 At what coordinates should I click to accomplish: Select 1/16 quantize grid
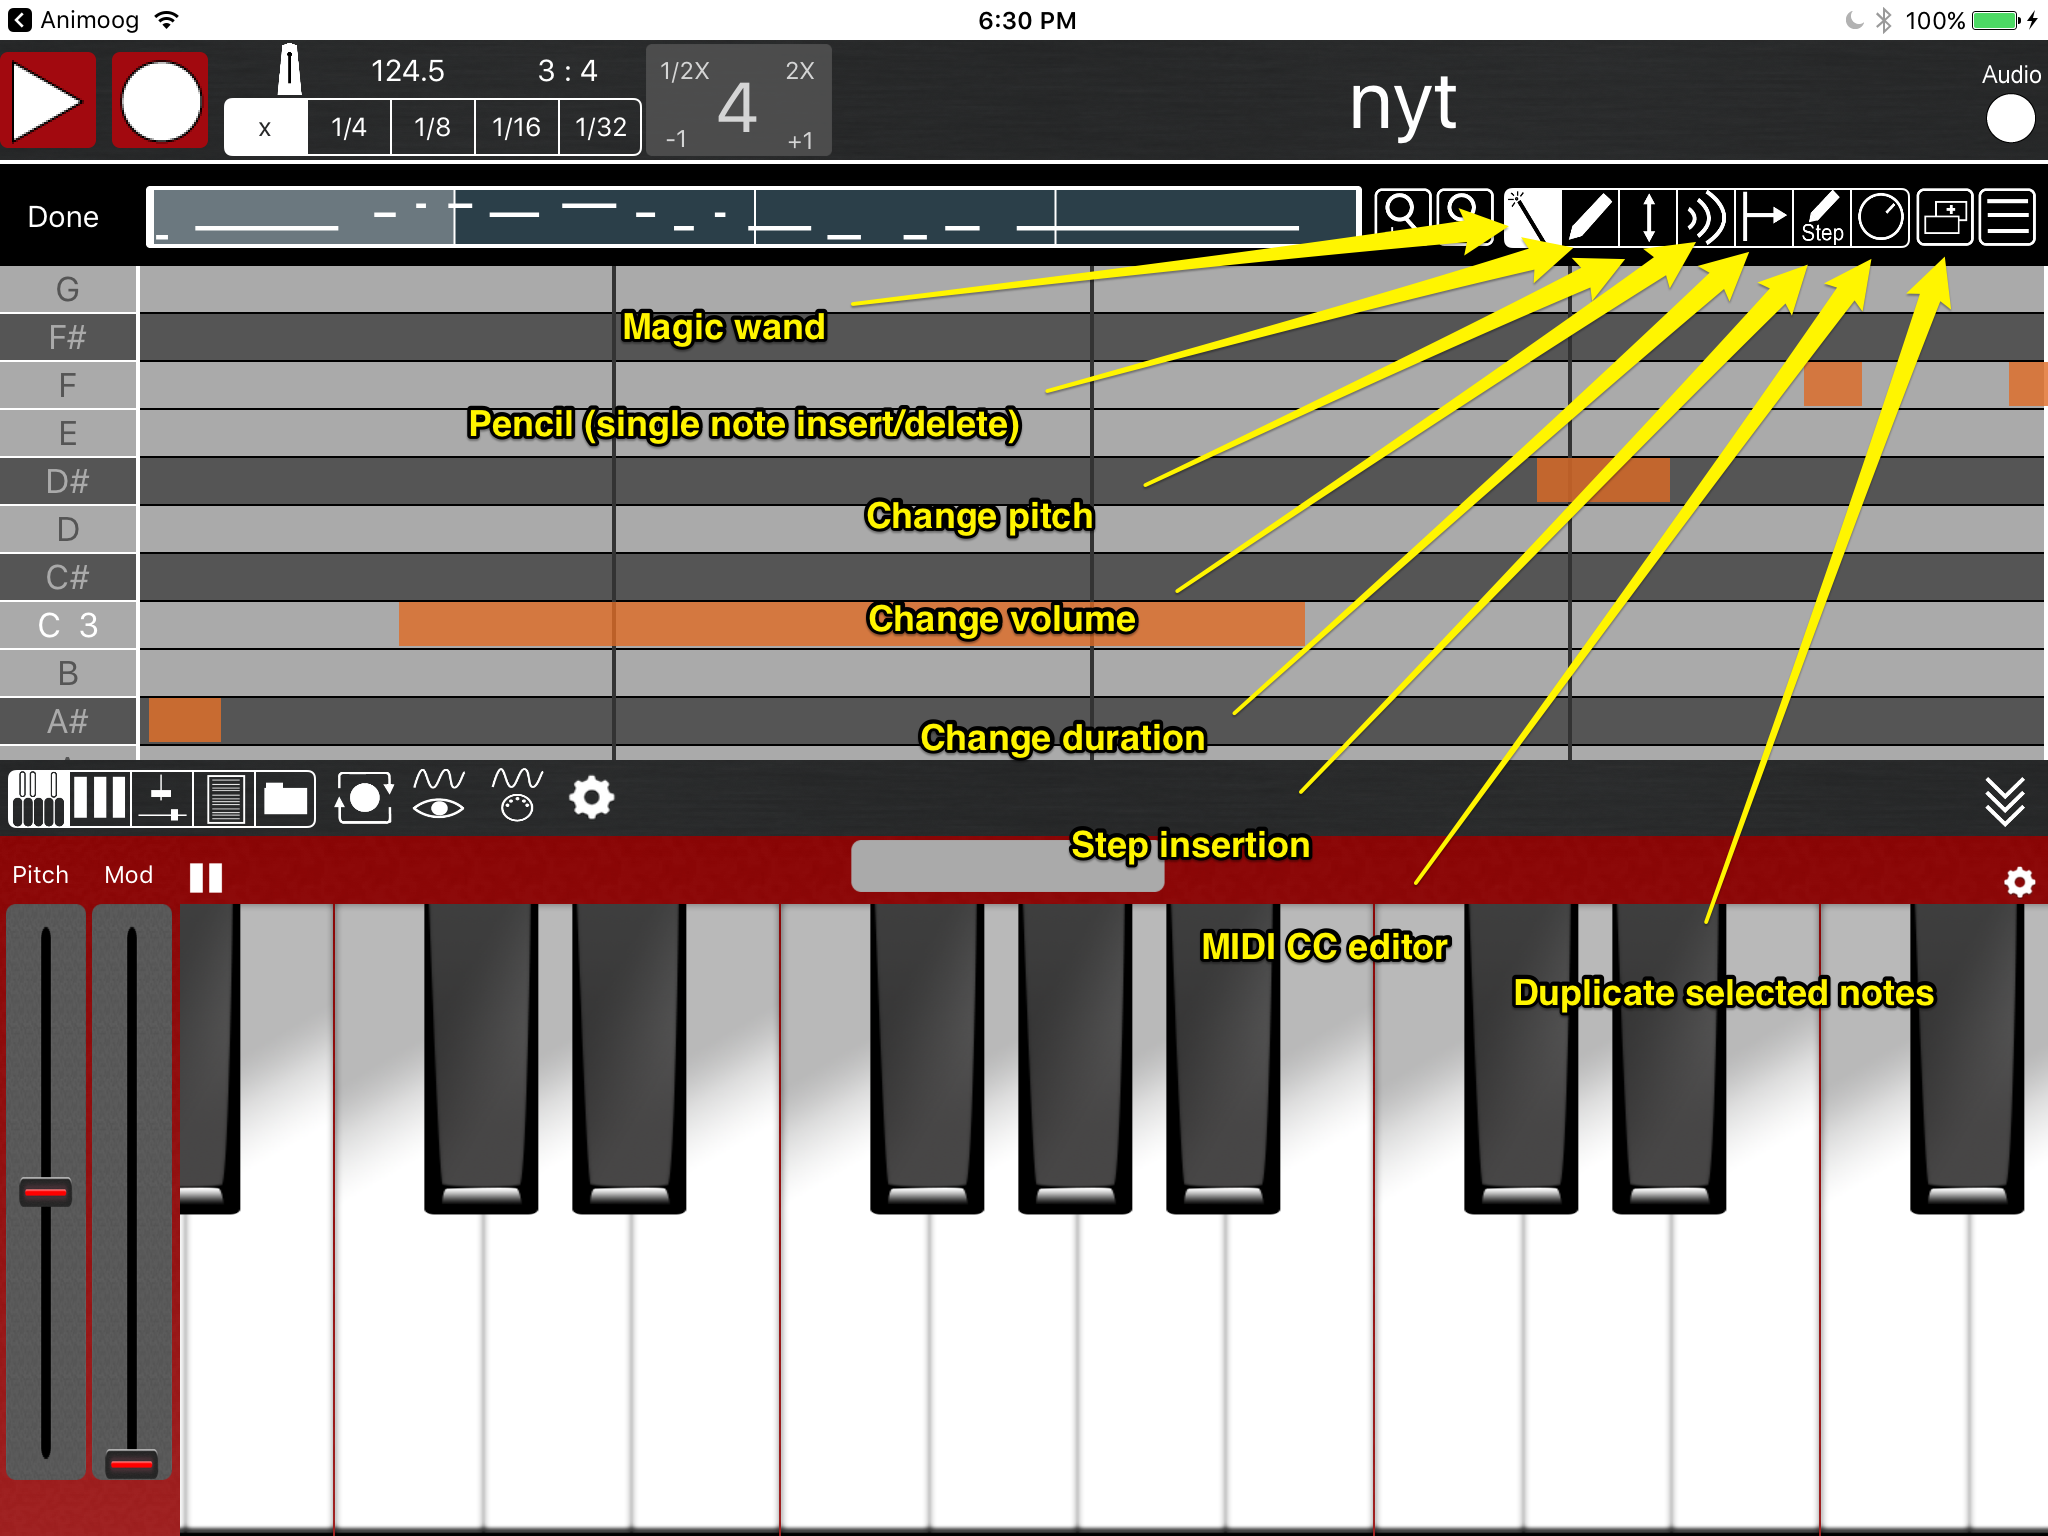[516, 127]
